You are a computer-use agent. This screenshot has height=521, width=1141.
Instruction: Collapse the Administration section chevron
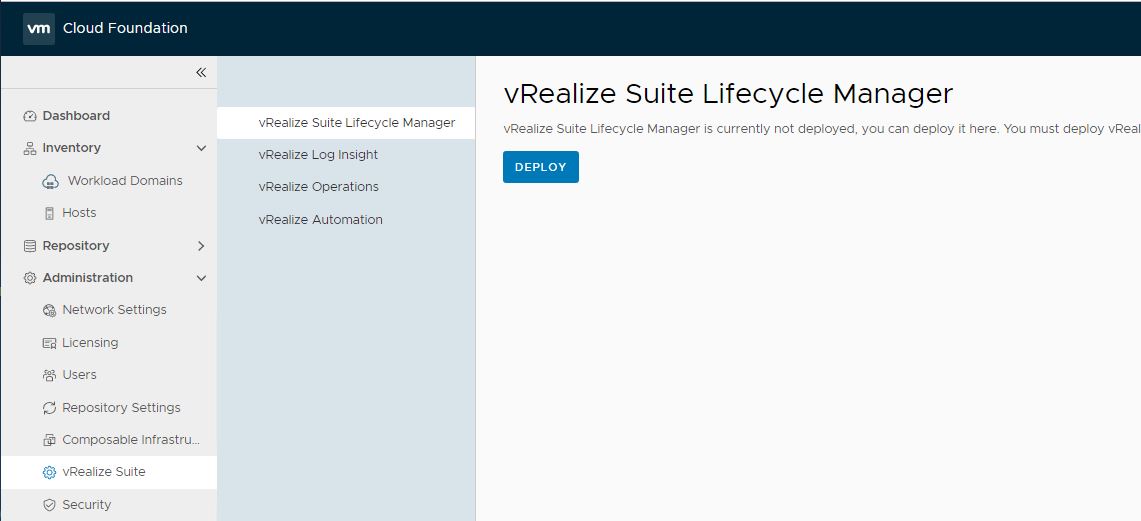click(201, 278)
